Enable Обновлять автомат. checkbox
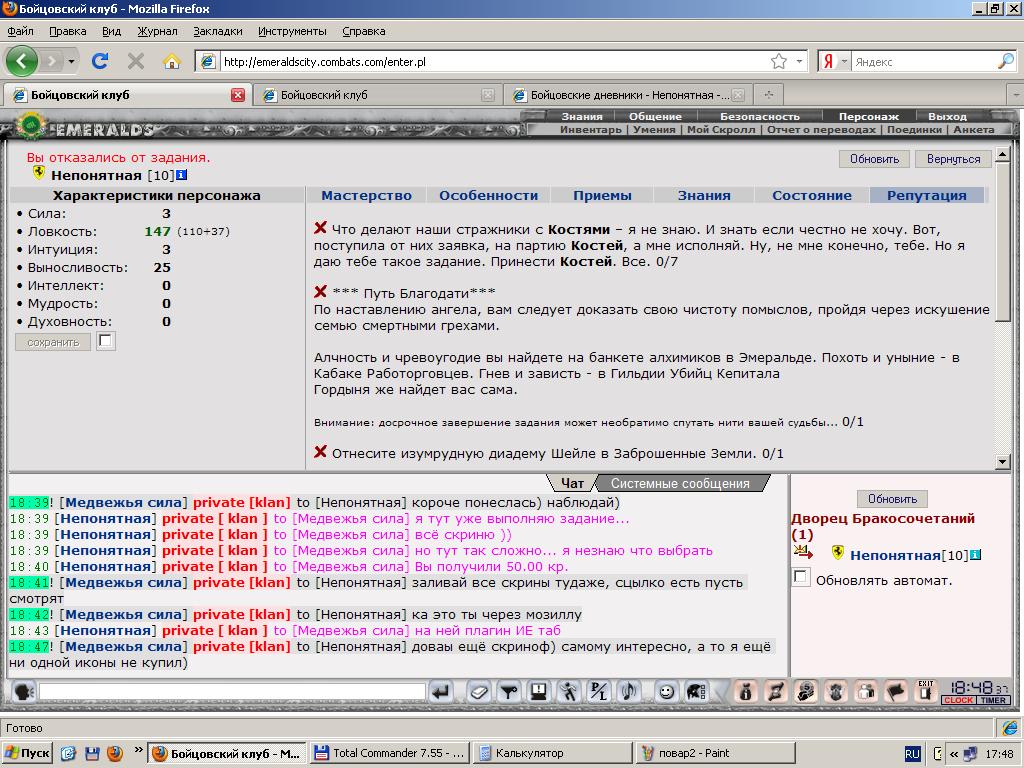Image resolution: width=1024 pixels, height=768 pixels. point(801,577)
